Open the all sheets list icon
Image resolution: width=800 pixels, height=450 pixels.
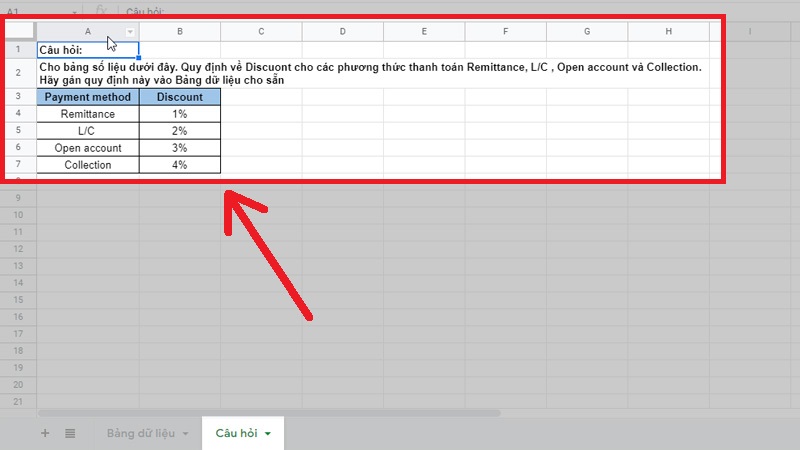pos(71,433)
